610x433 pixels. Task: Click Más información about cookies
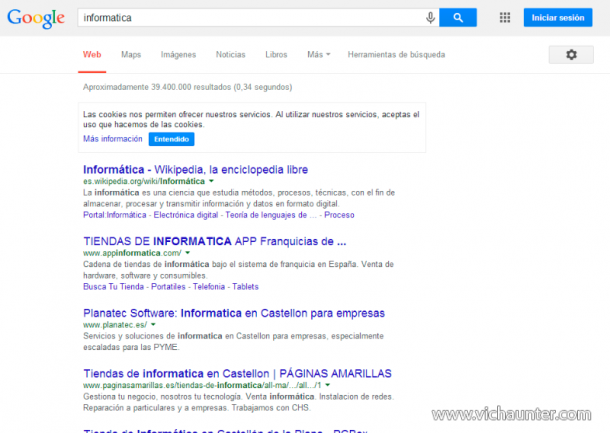coord(112,139)
